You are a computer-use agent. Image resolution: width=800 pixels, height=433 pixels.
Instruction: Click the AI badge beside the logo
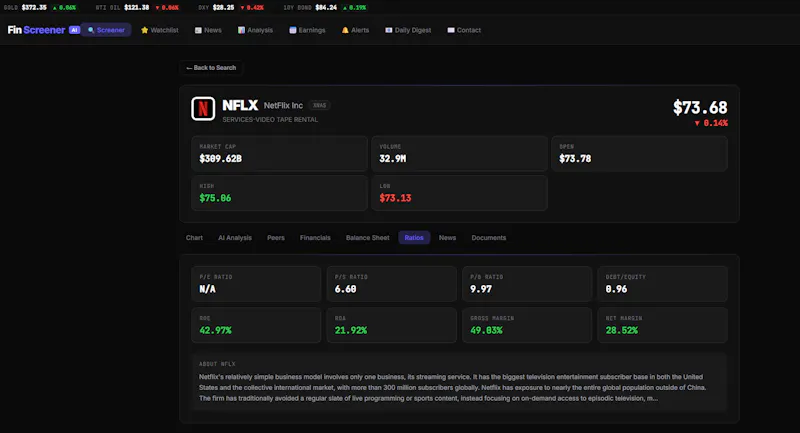[74, 30]
